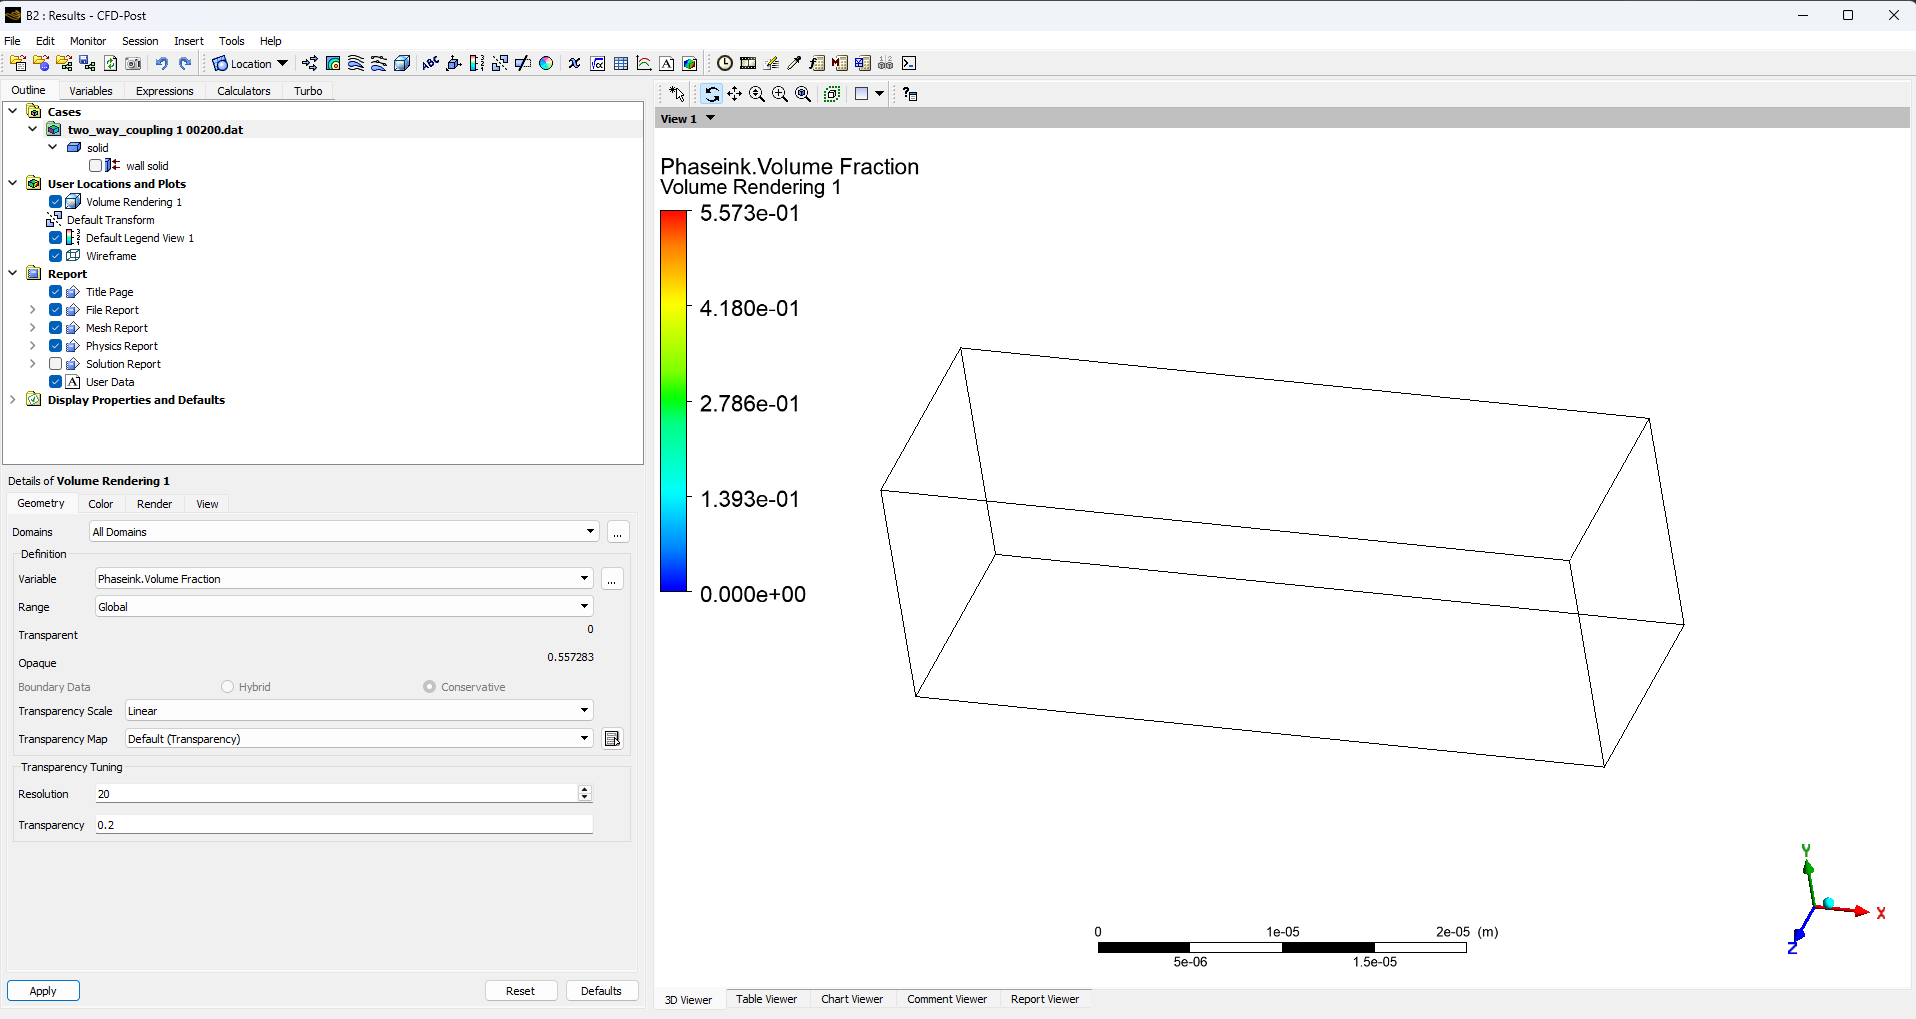
Task: Open the command editor console icon
Action: pos(909,63)
